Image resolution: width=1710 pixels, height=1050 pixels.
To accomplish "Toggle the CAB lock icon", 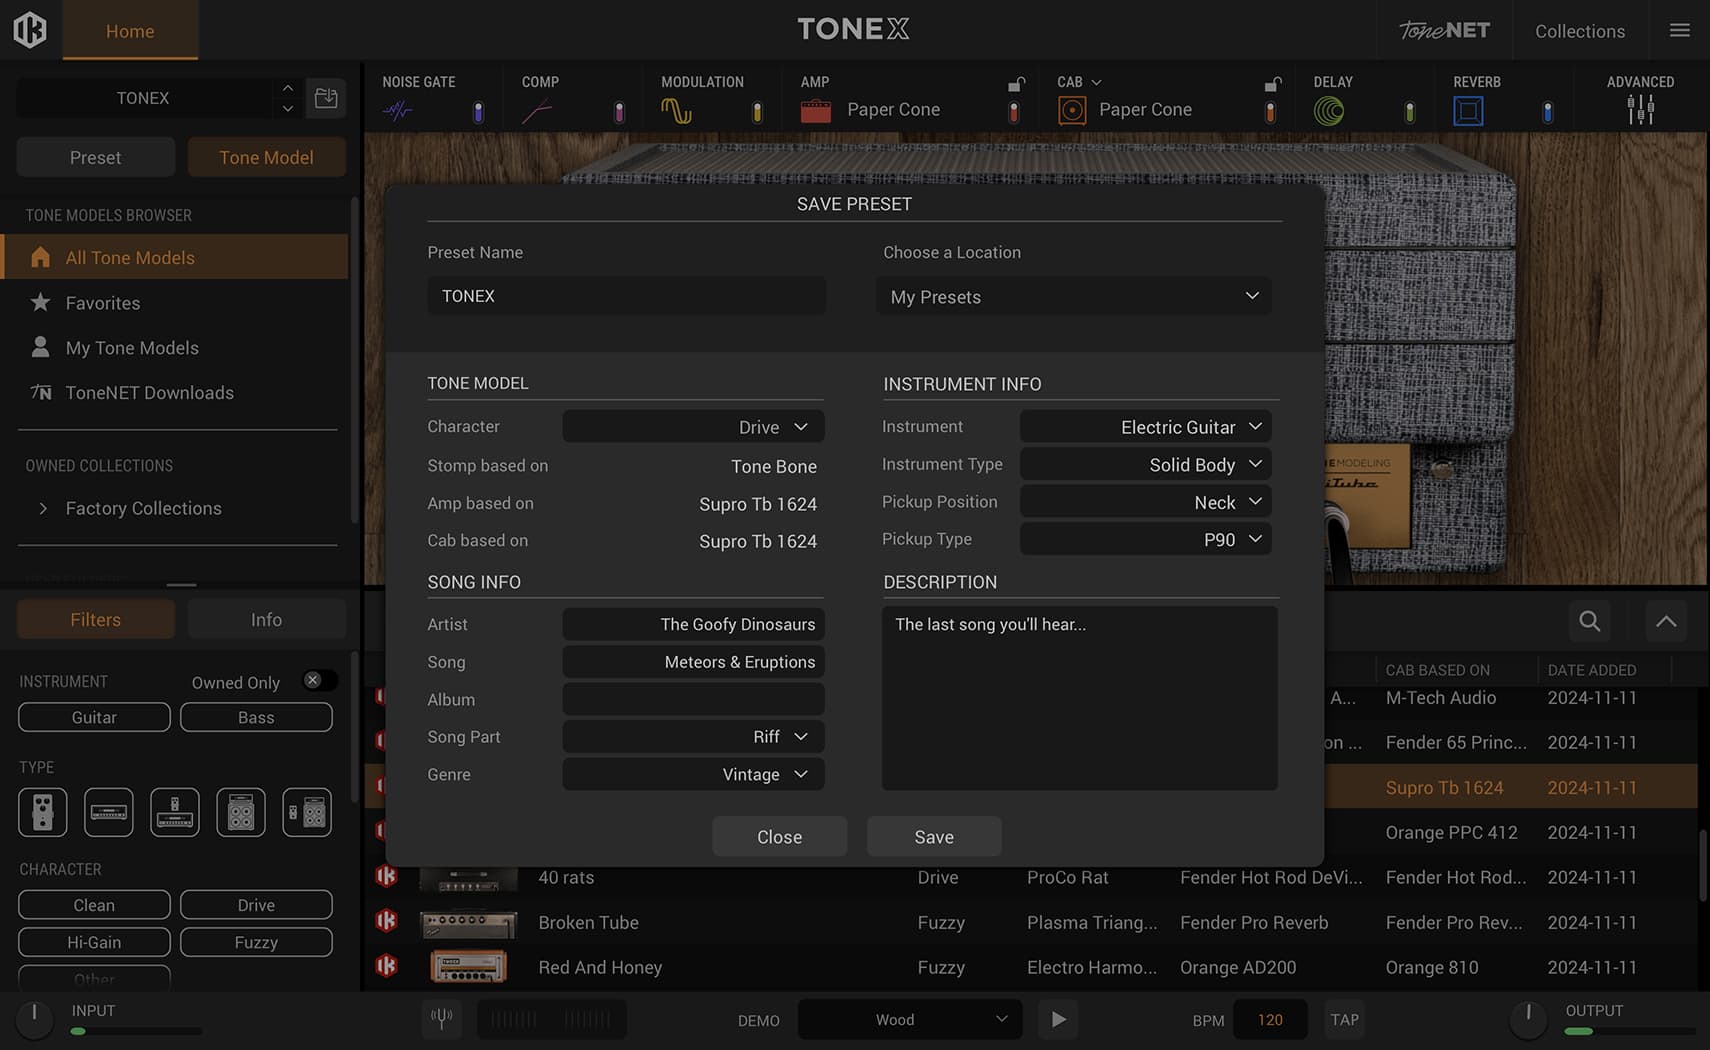I will 1272,84.
